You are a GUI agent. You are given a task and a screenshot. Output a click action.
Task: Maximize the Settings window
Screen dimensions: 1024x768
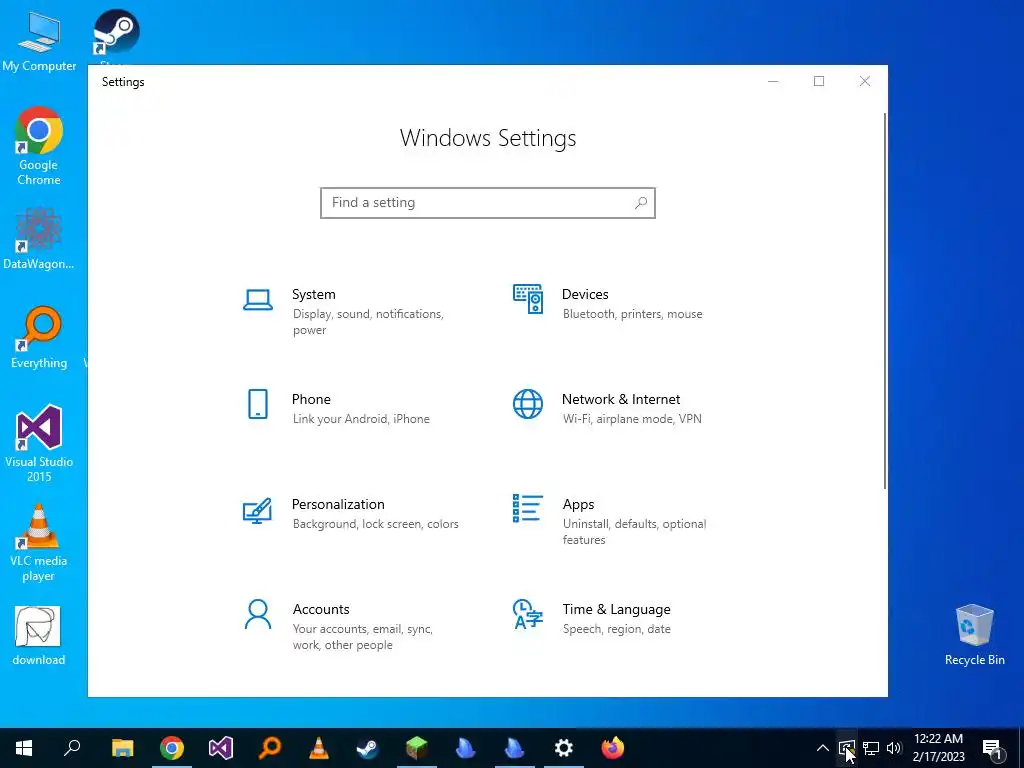point(819,81)
